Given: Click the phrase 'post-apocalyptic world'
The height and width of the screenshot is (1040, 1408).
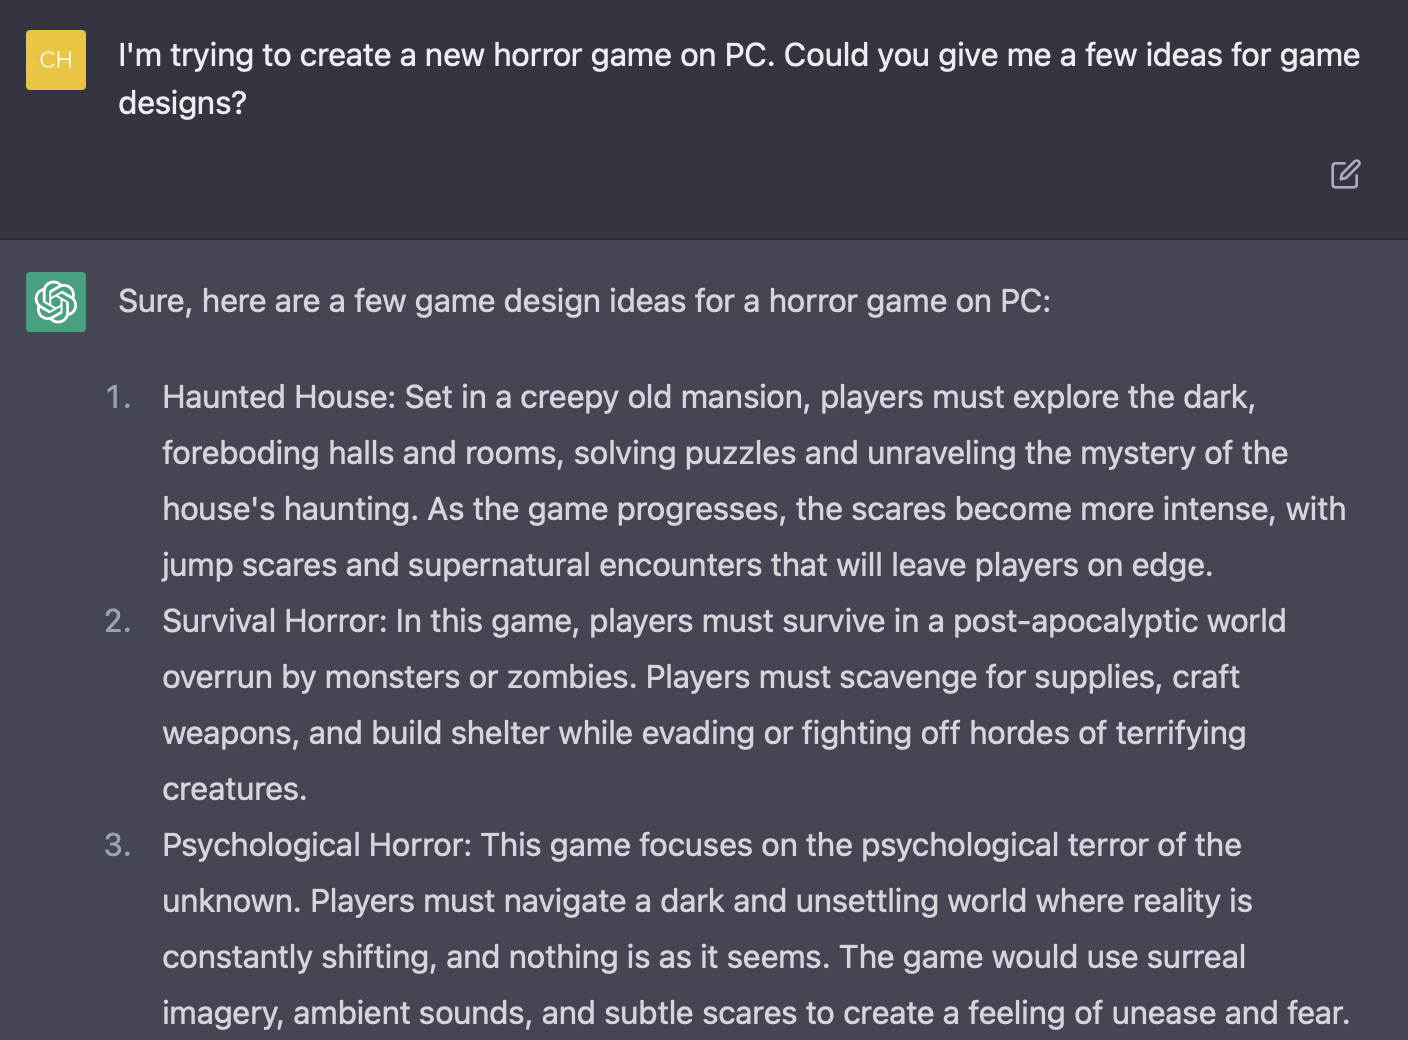Looking at the screenshot, I should [x=1119, y=621].
